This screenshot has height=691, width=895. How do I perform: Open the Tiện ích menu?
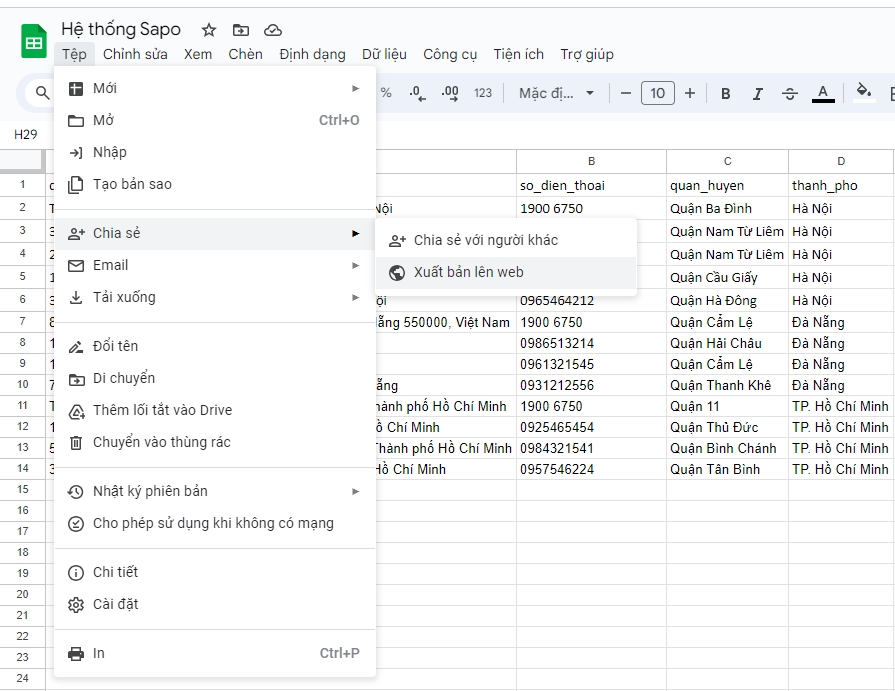tap(518, 54)
